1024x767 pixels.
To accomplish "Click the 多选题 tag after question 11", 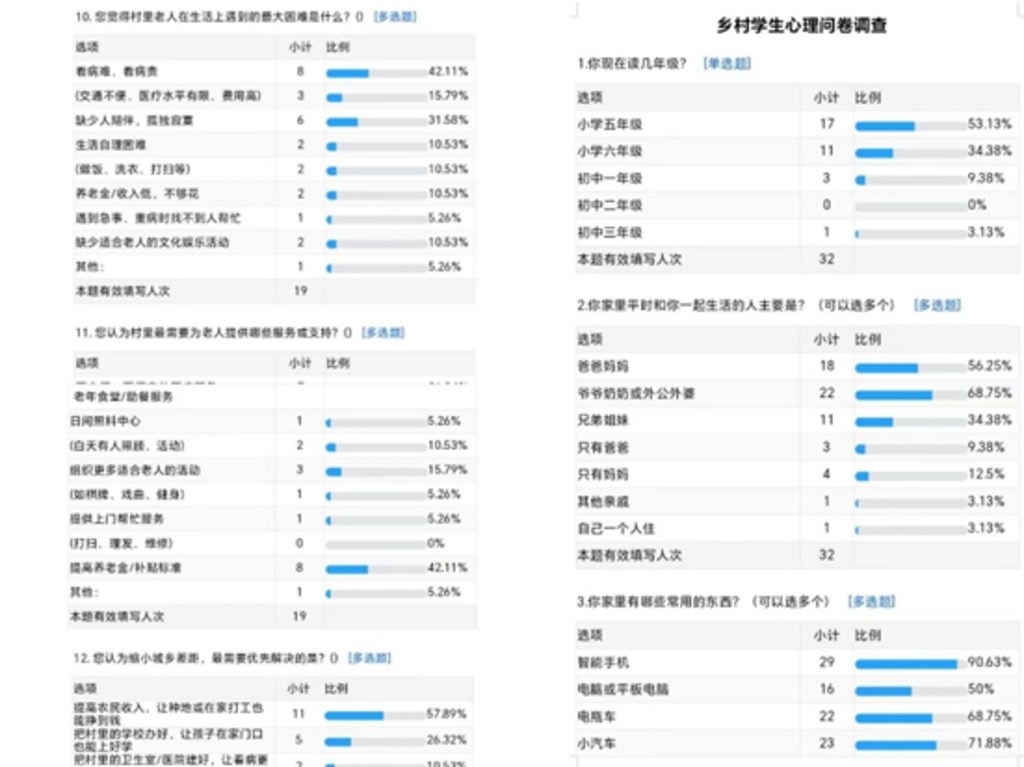I will point(383,332).
